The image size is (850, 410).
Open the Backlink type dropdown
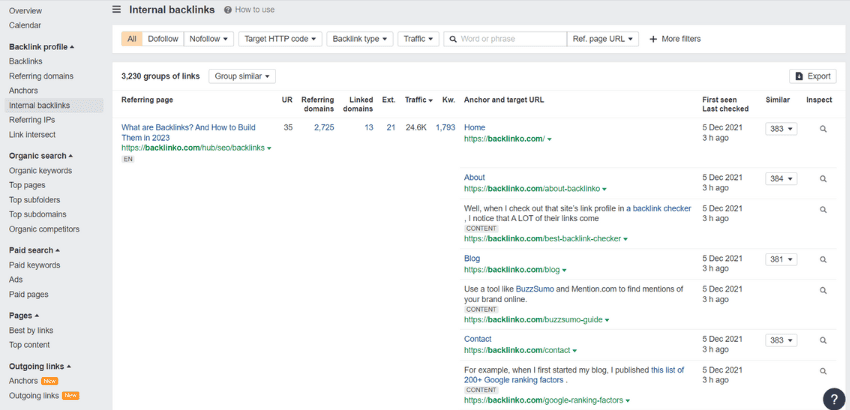pos(360,39)
